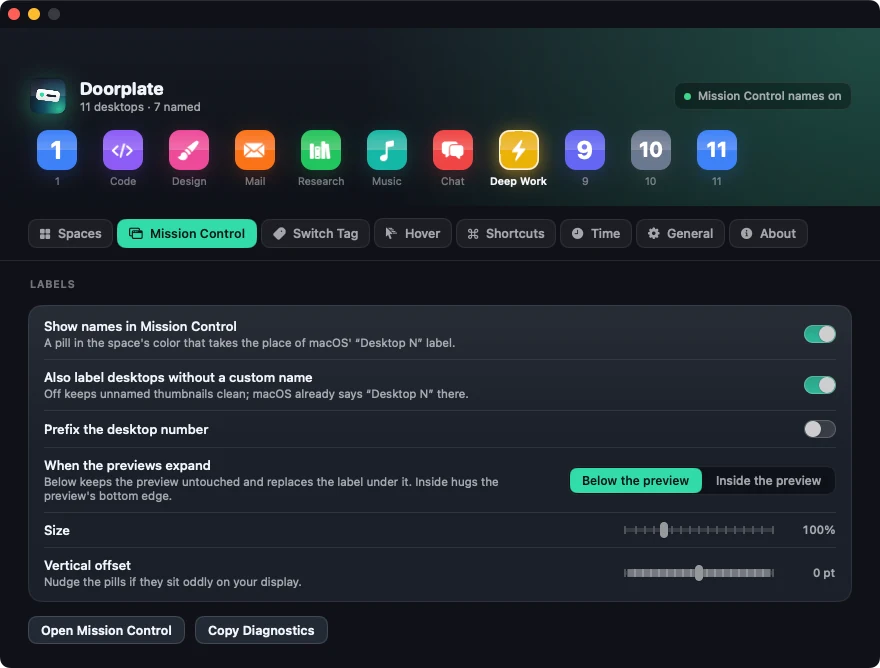Click Copy Diagnostics button
This screenshot has height=668, width=880.
click(261, 630)
